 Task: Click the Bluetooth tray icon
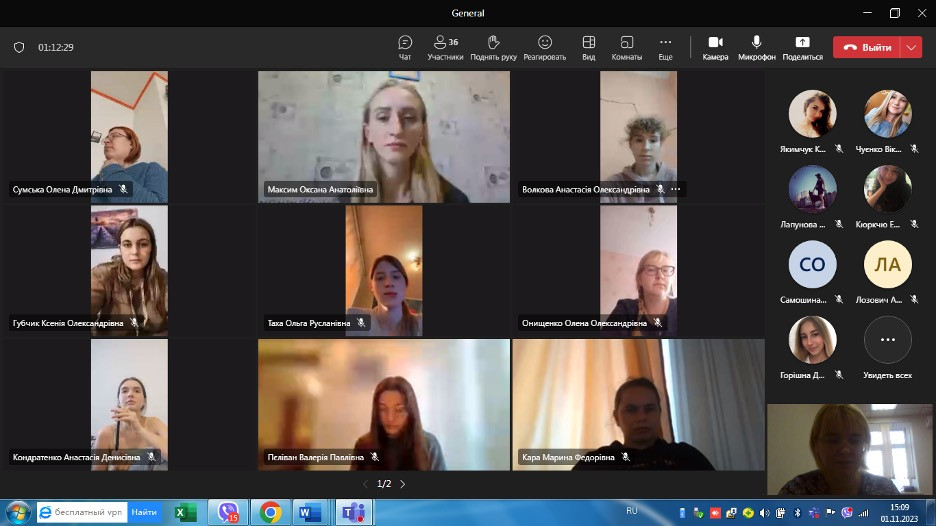tap(797, 513)
